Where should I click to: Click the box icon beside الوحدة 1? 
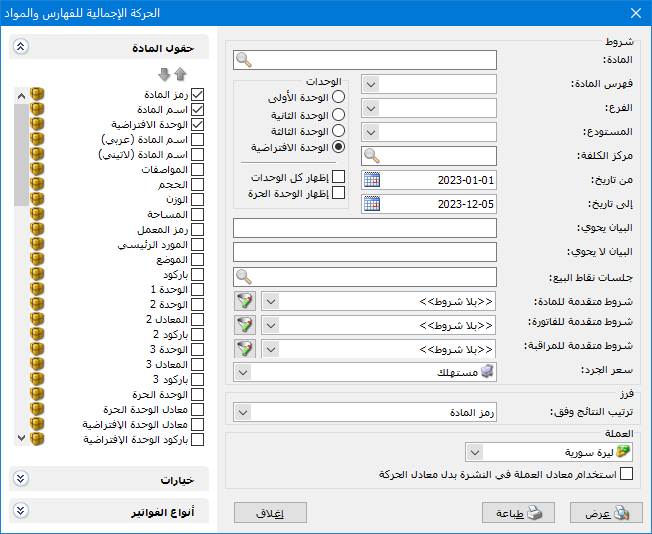click(37, 289)
